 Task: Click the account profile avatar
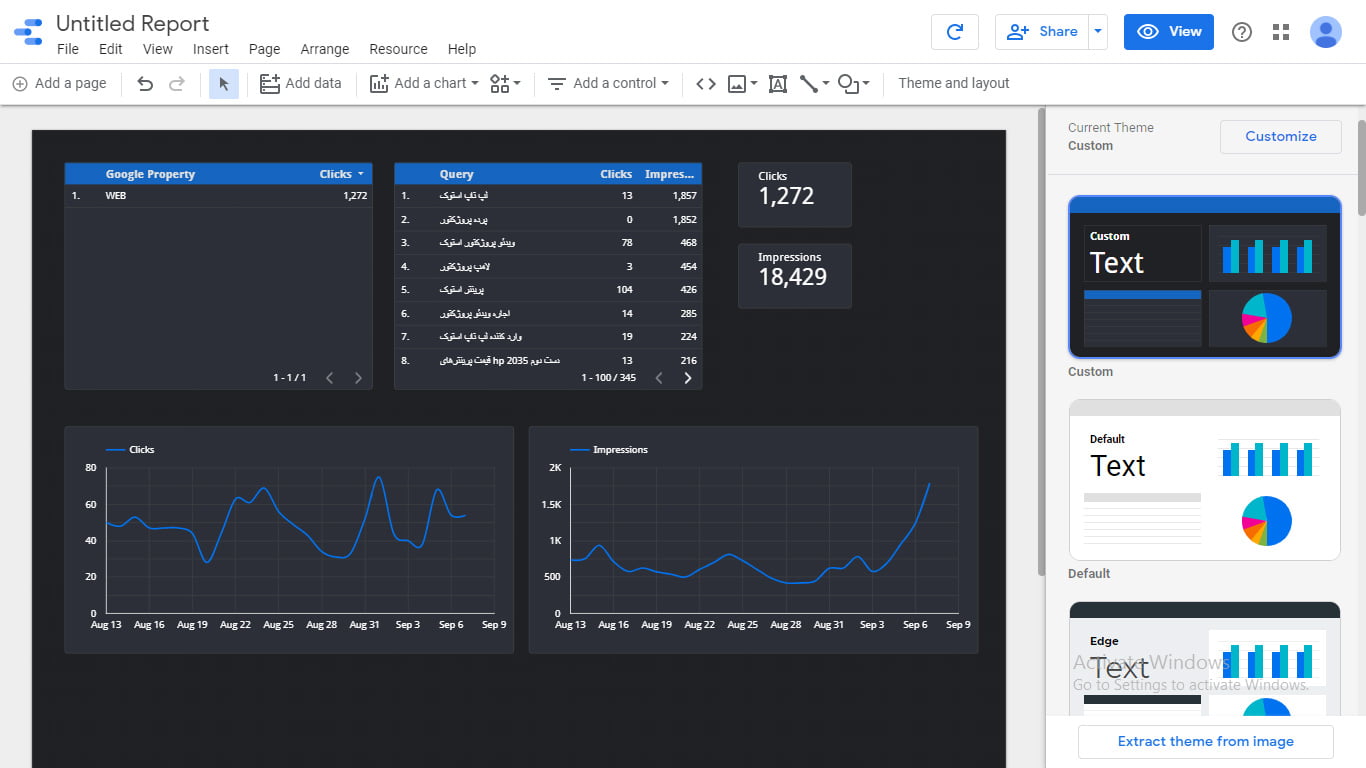click(1326, 32)
